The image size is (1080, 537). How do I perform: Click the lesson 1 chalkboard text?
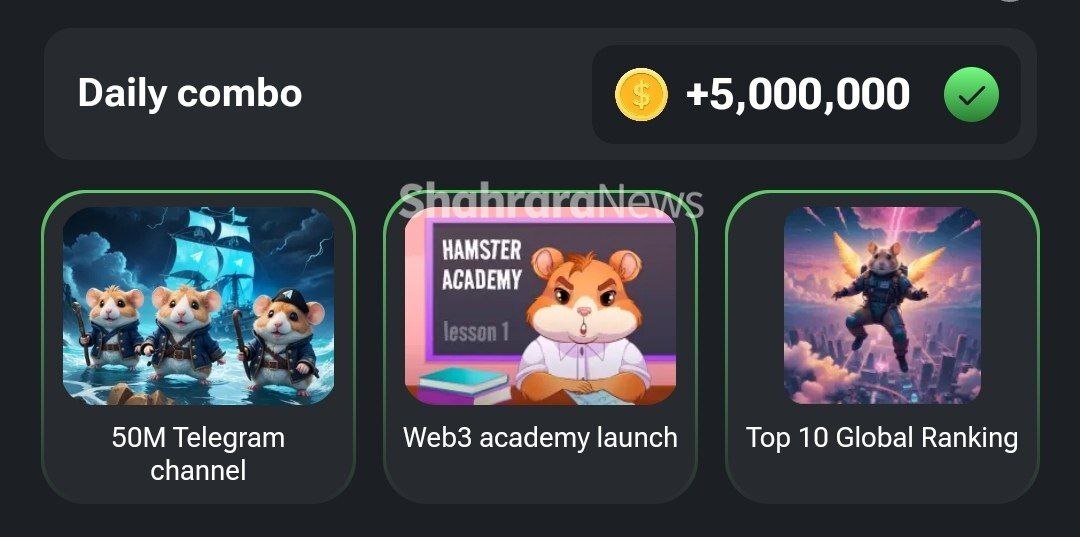click(x=476, y=332)
